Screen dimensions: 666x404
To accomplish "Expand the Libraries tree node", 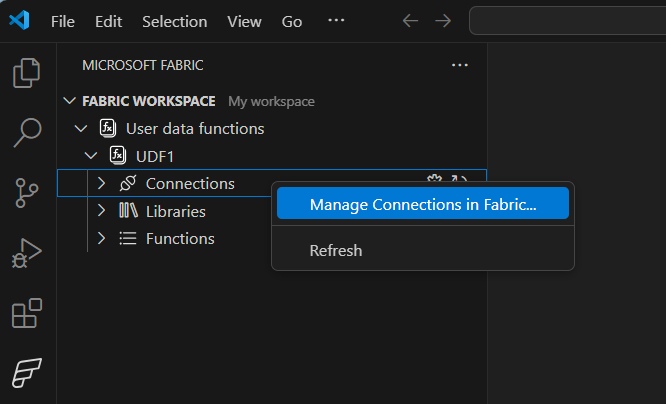I will pos(101,211).
